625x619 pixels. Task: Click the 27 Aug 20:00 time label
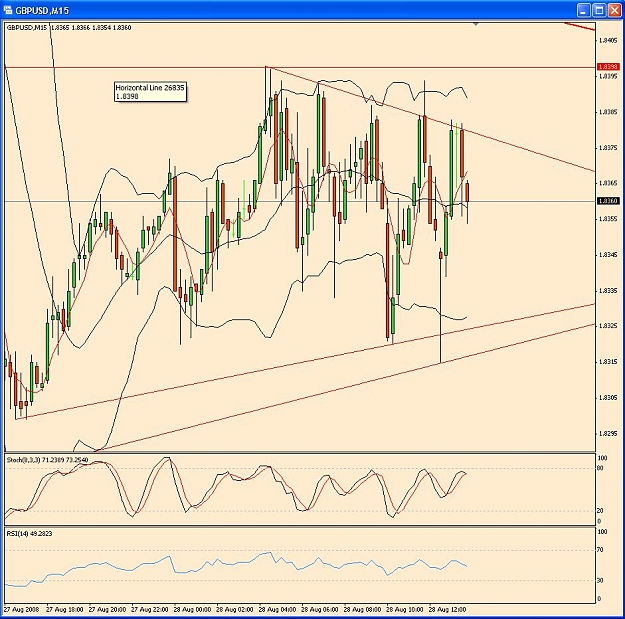[107, 609]
